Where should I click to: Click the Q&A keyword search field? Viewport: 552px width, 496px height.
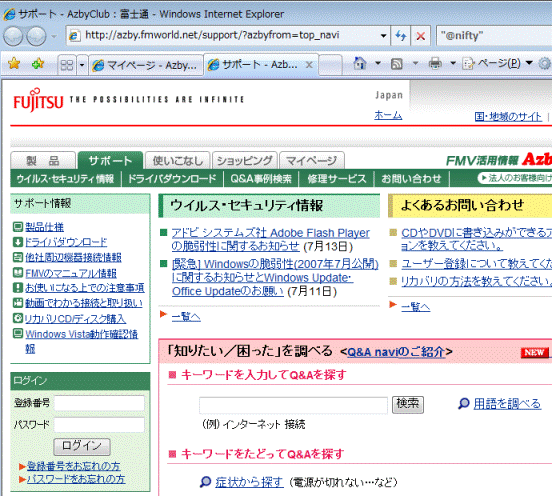coord(294,405)
